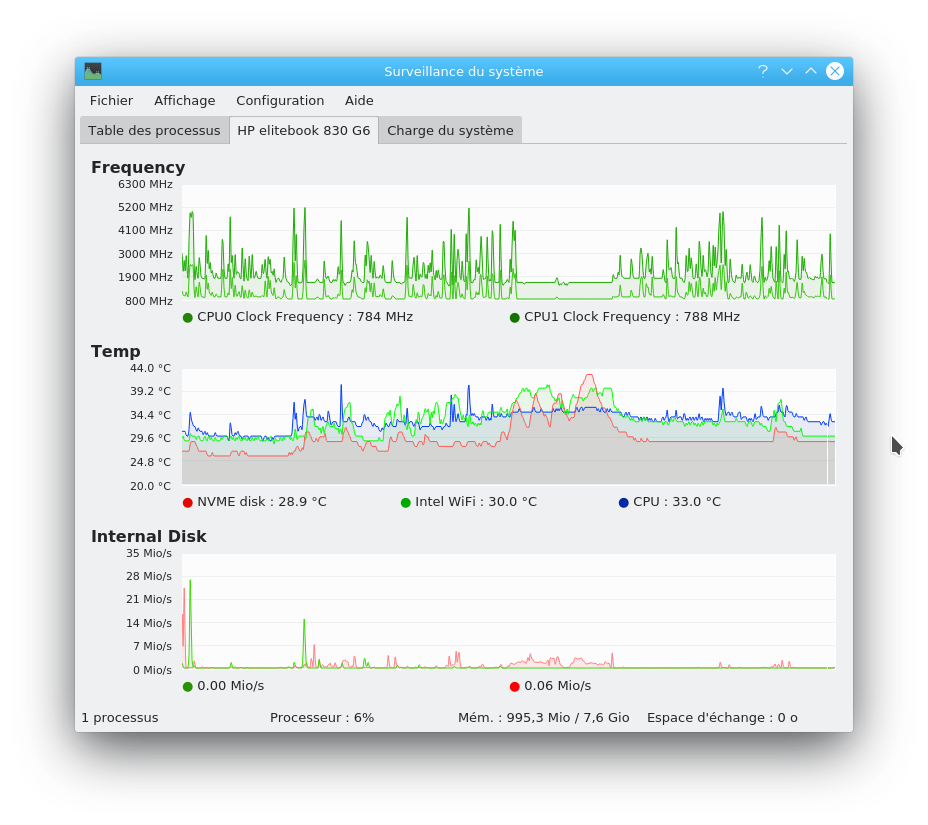
Task: Click the Frequency heading
Action: coord(138,167)
